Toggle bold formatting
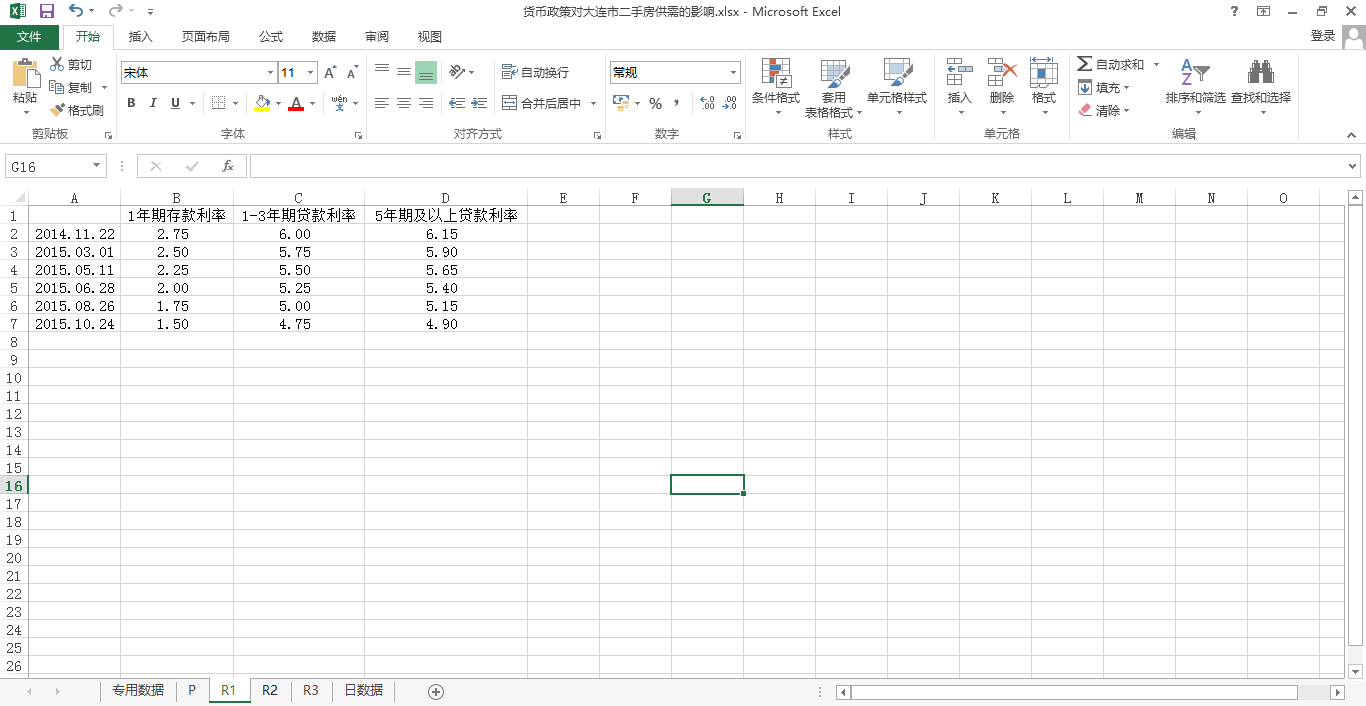This screenshot has height=706, width=1366. tap(131, 103)
